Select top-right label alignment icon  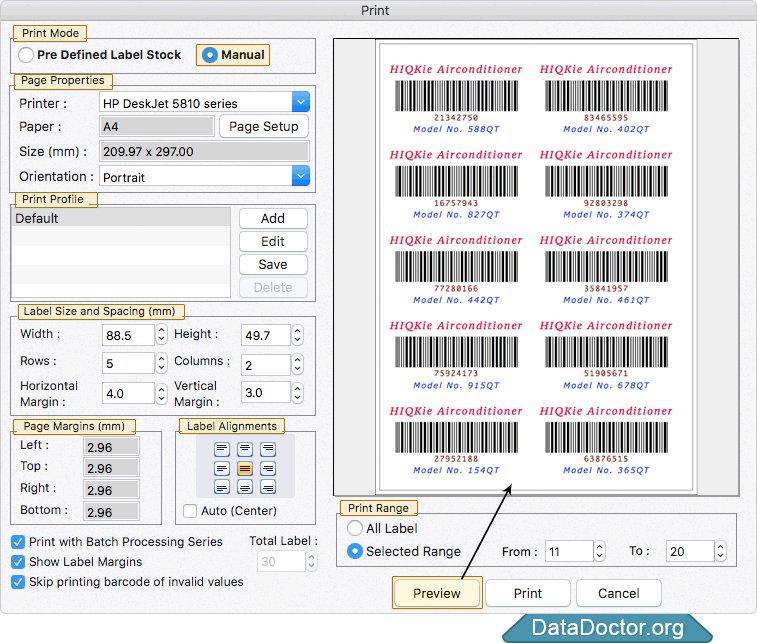[x=268, y=449]
